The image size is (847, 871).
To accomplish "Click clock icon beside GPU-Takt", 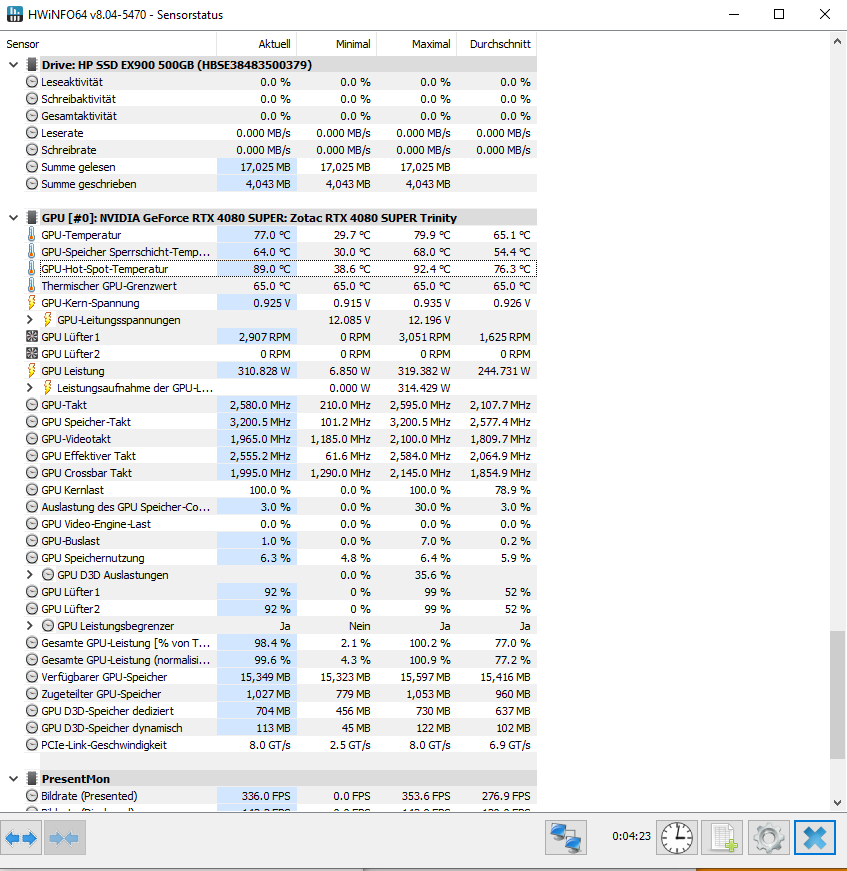I will tap(32, 405).
